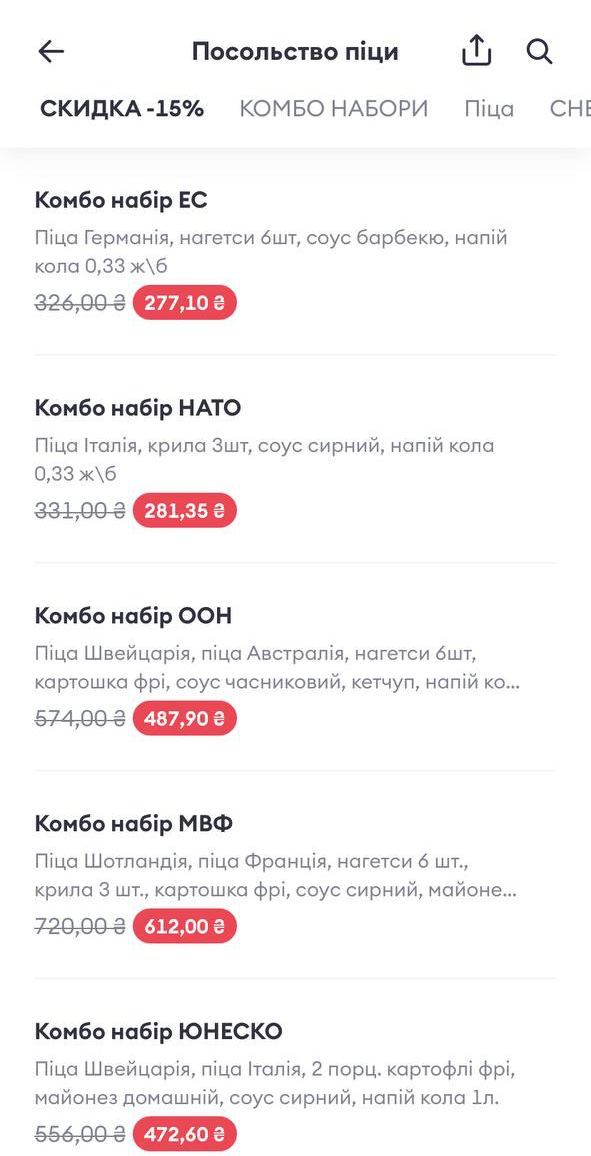Open the Комбо набір ООН item

(x=295, y=667)
